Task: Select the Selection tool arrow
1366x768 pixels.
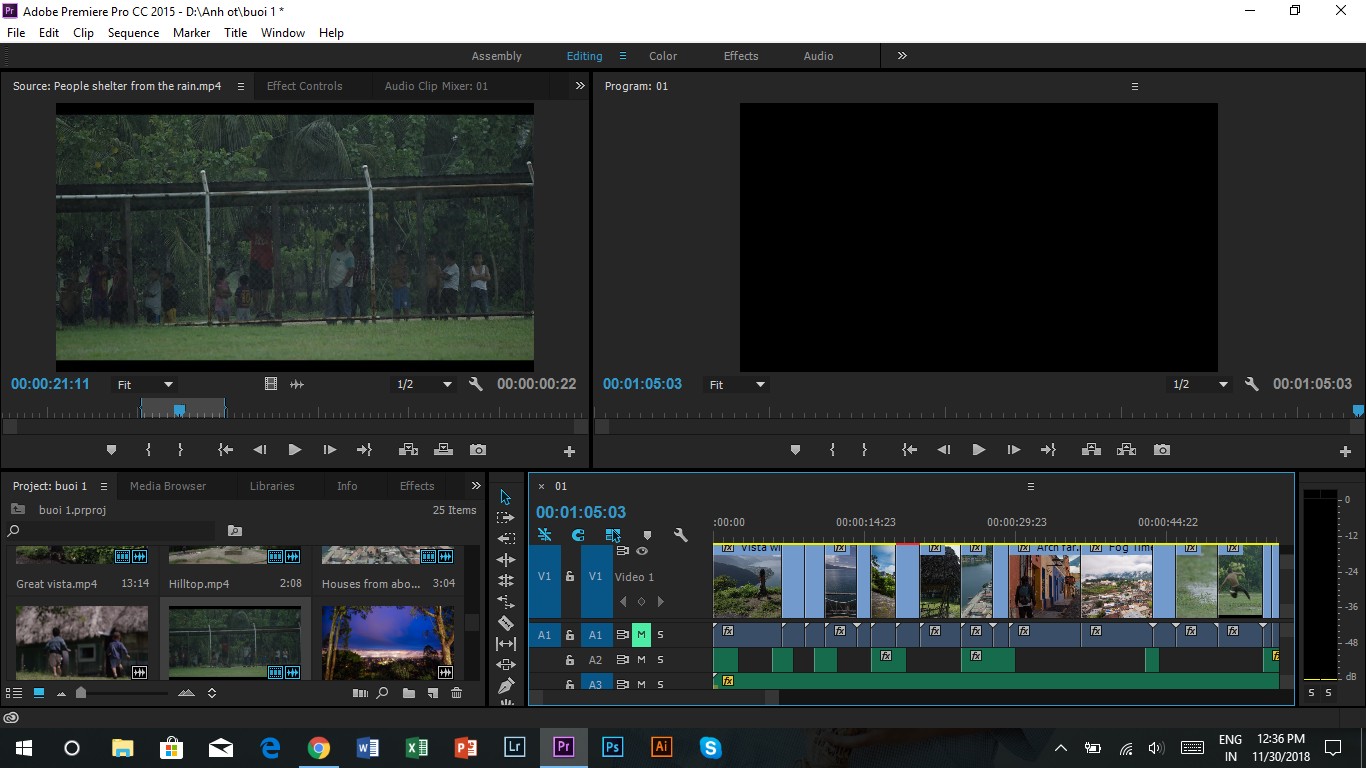Action: [505, 497]
